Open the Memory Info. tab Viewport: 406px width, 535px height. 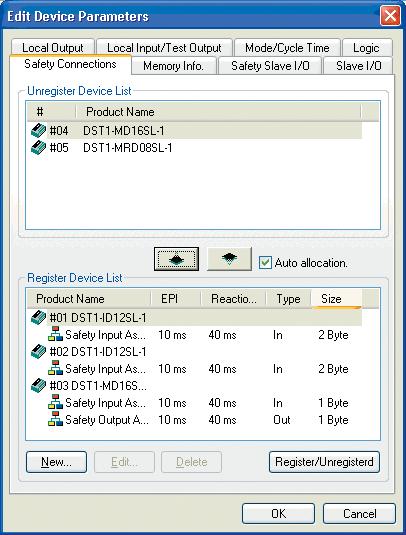[173, 66]
